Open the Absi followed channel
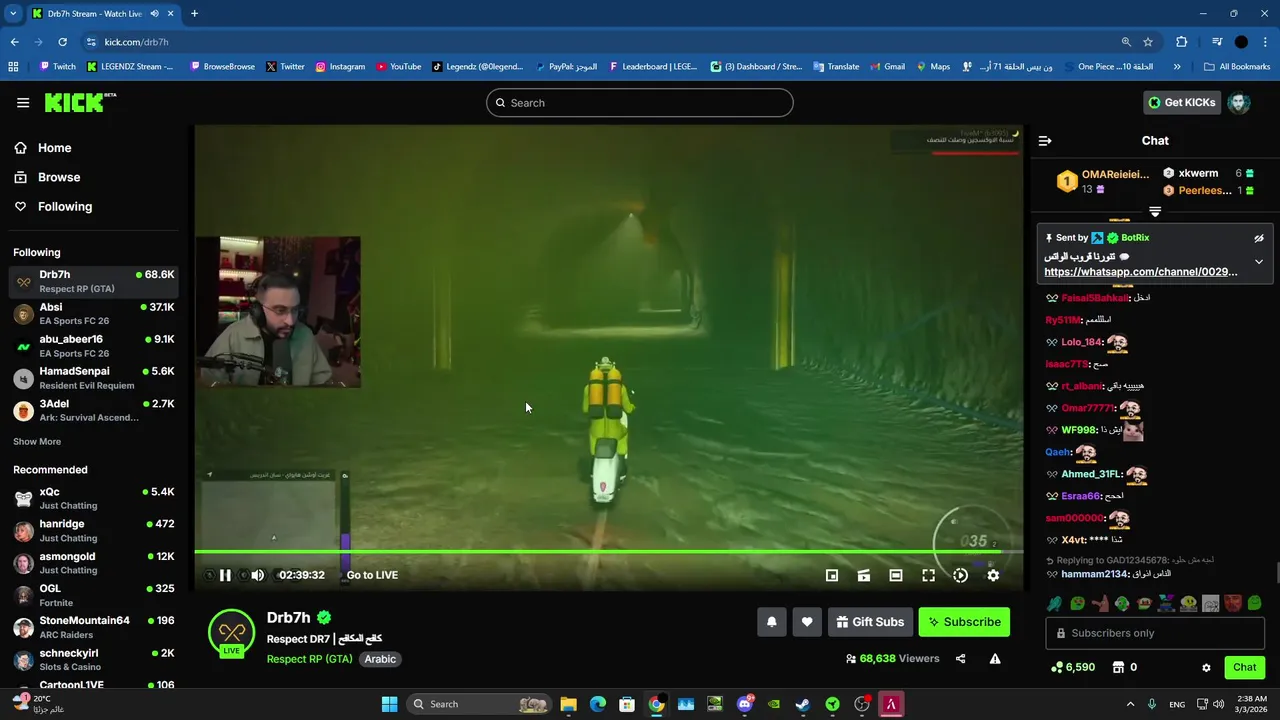Image resolution: width=1280 pixels, height=720 pixels. coord(95,314)
